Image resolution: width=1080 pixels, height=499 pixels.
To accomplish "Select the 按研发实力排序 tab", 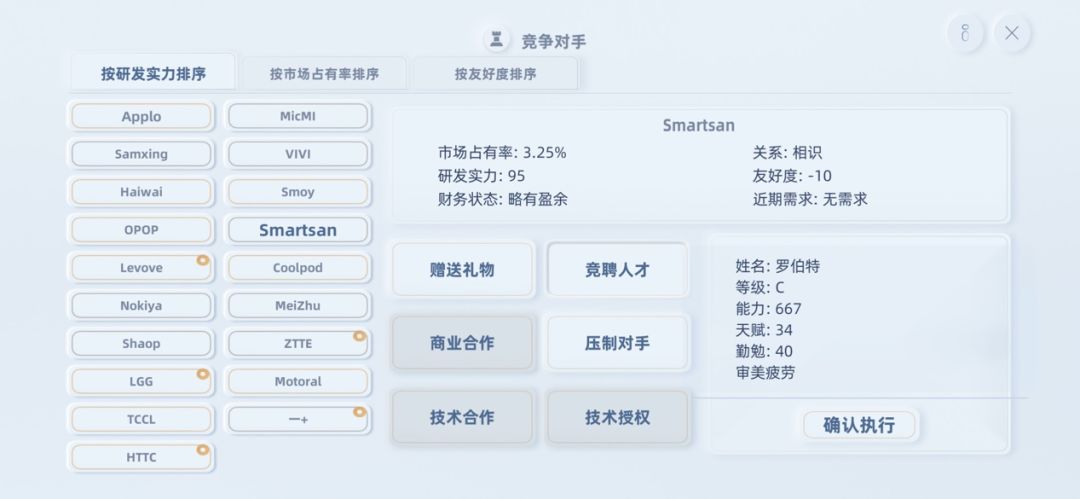I will click(x=153, y=74).
